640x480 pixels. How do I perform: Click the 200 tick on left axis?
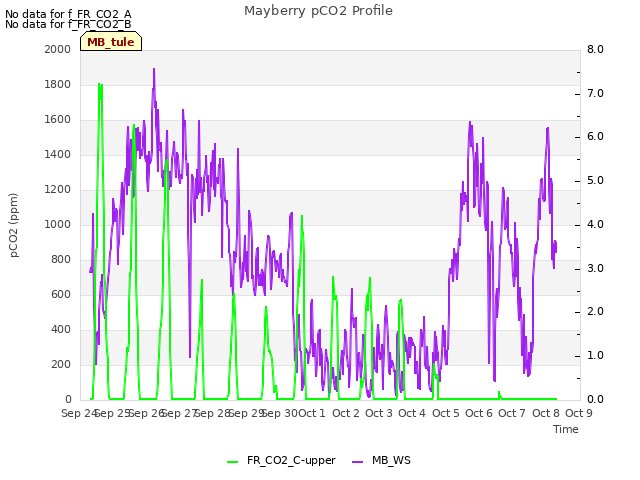pyautogui.click(x=61, y=364)
